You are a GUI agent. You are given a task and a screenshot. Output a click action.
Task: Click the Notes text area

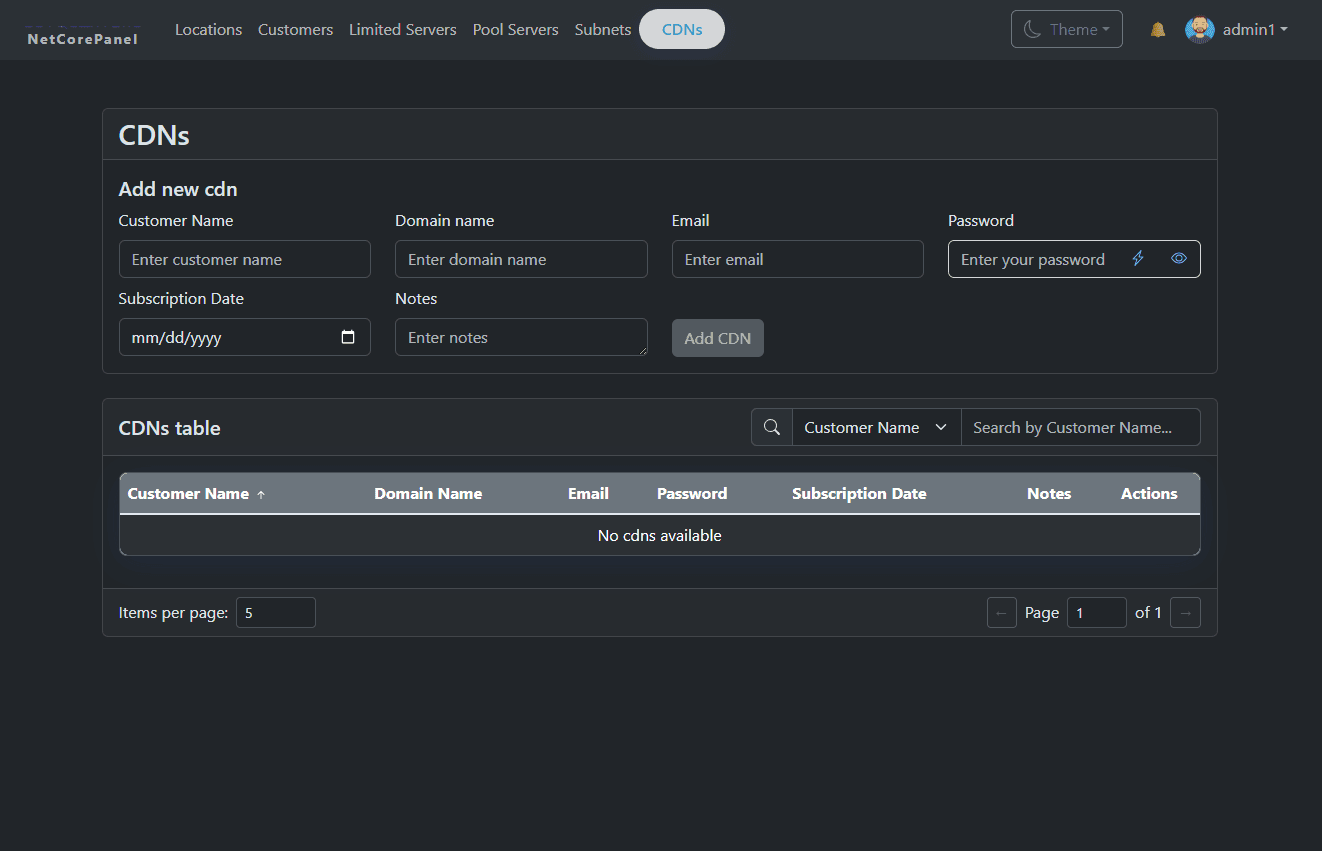coord(521,337)
